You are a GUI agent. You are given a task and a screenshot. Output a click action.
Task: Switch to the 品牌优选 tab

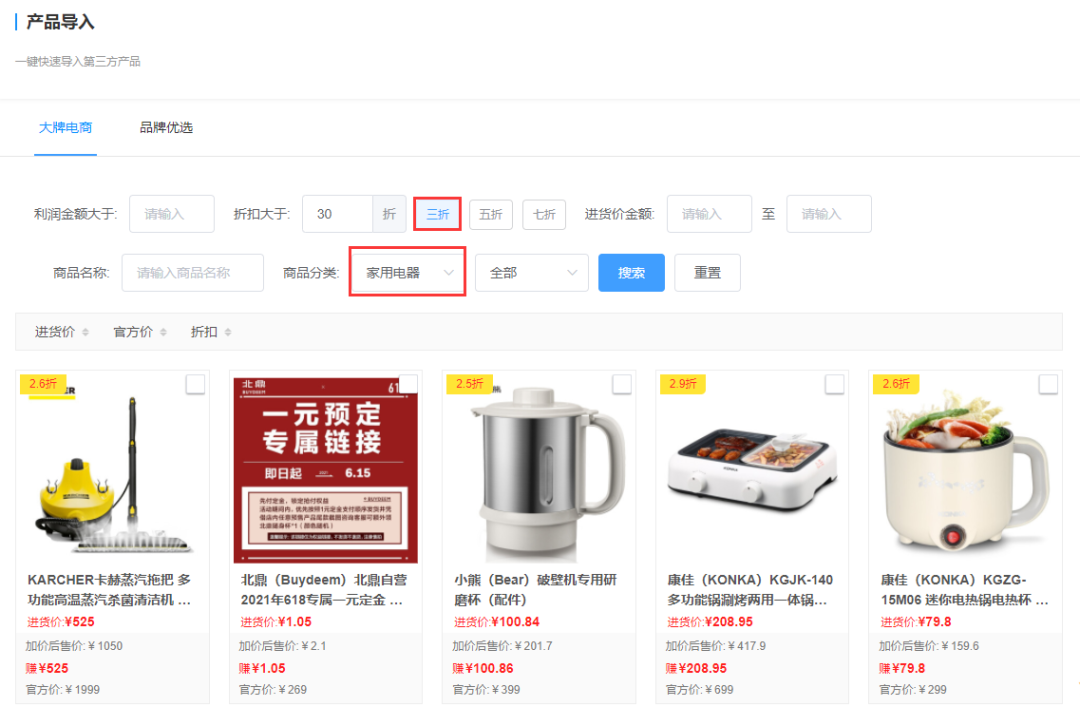pyautogui.click(x=166, y=127)
